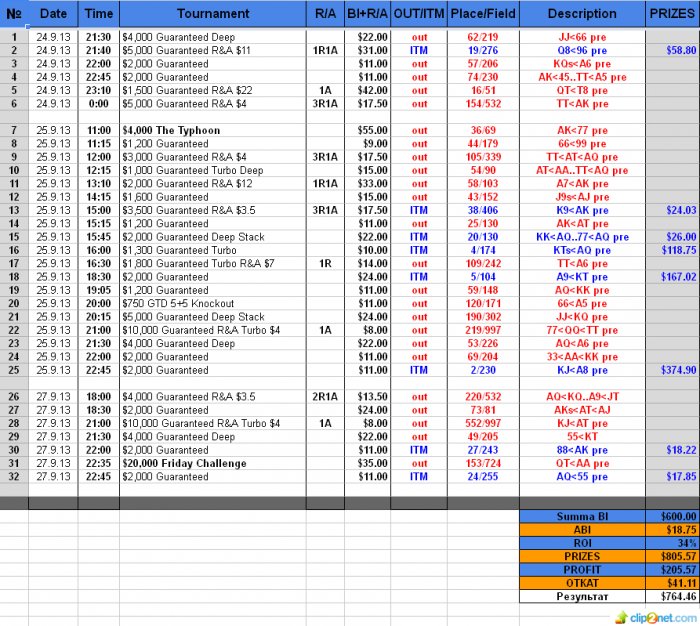Click the Description column header
Screen dimensions: 700x626
582,14
